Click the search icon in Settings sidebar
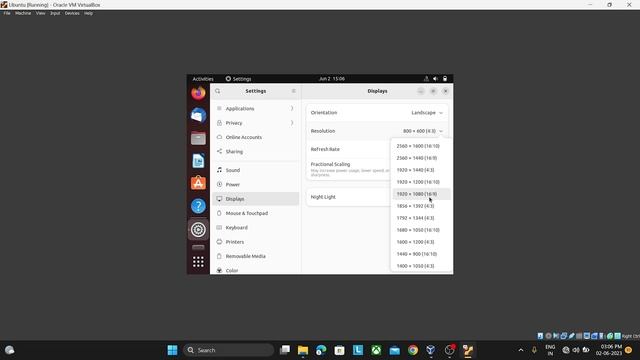Viewport: 640px width, 360px height. 218,91
